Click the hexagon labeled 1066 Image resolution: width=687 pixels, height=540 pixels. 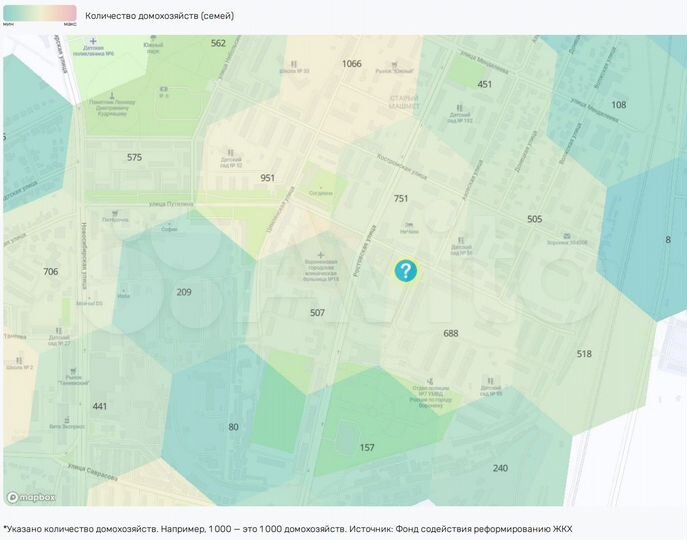(x=351, y=64)
